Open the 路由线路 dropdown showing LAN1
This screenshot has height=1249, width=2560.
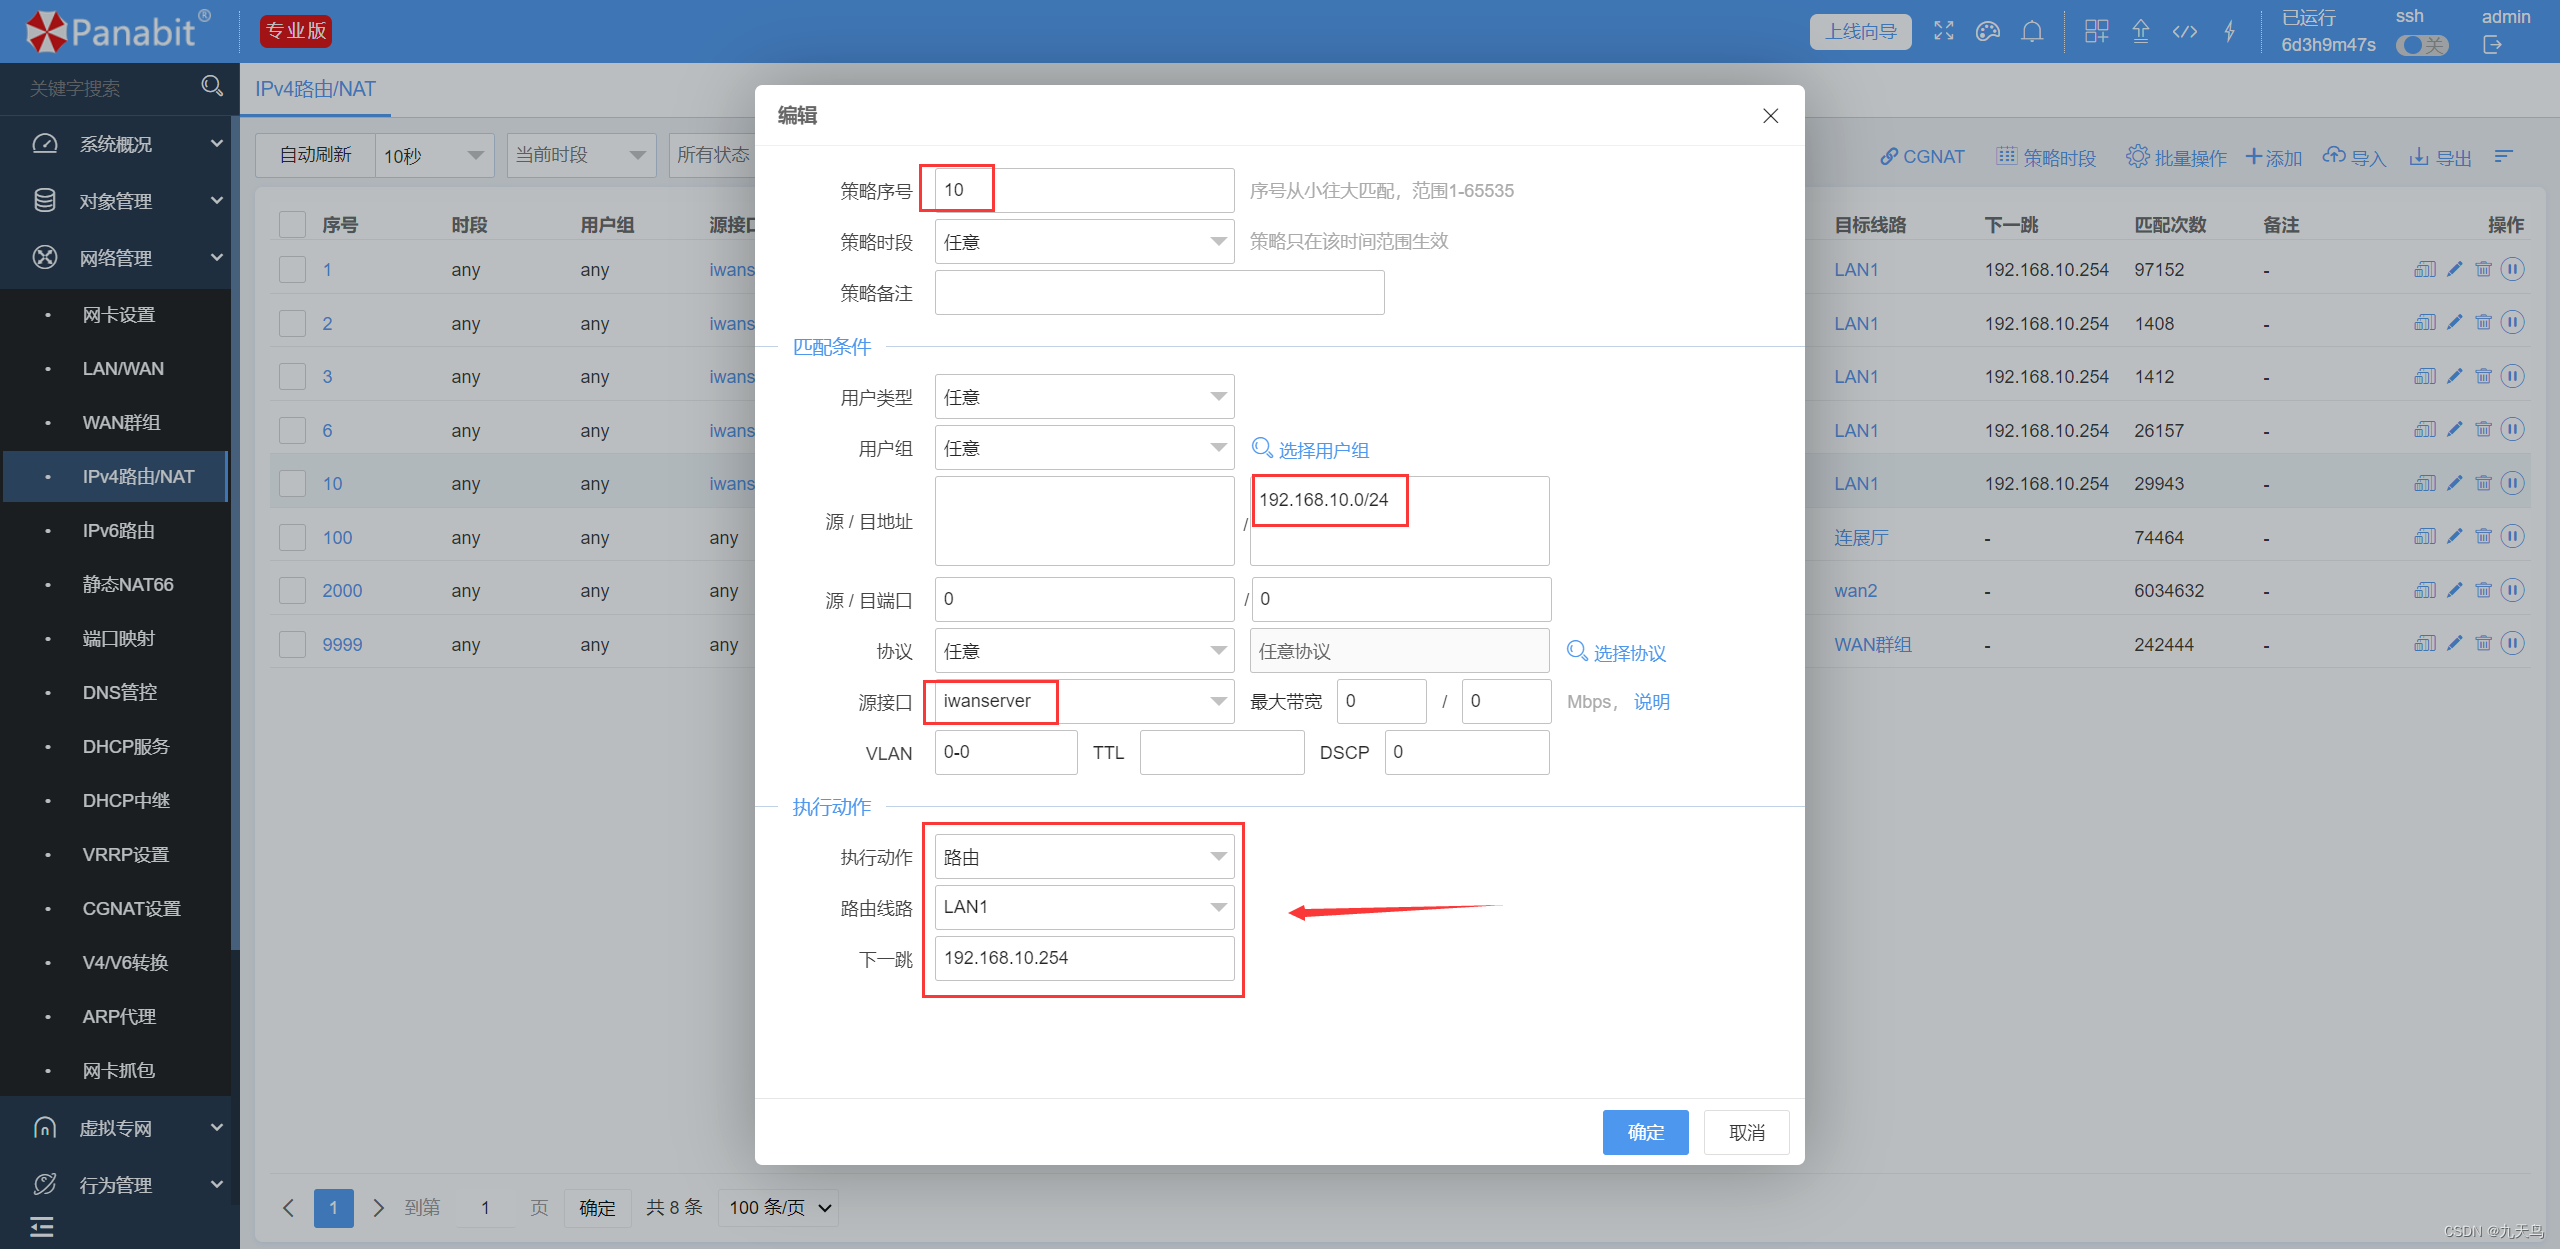coord(1084,907)
